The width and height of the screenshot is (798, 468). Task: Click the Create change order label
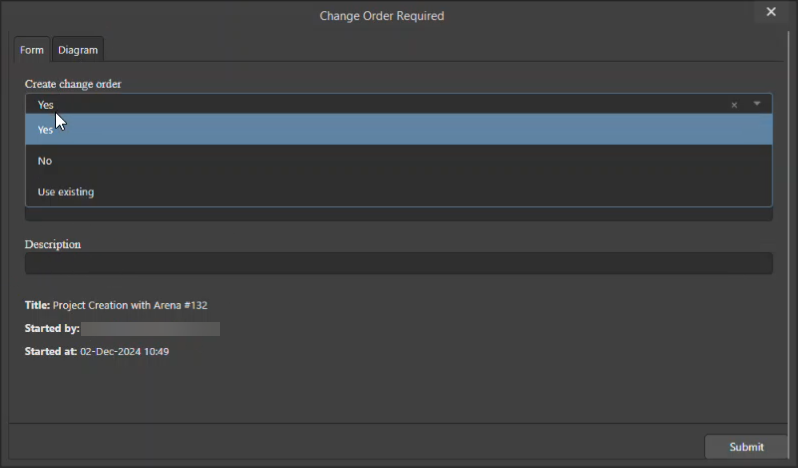pos(73,84)
